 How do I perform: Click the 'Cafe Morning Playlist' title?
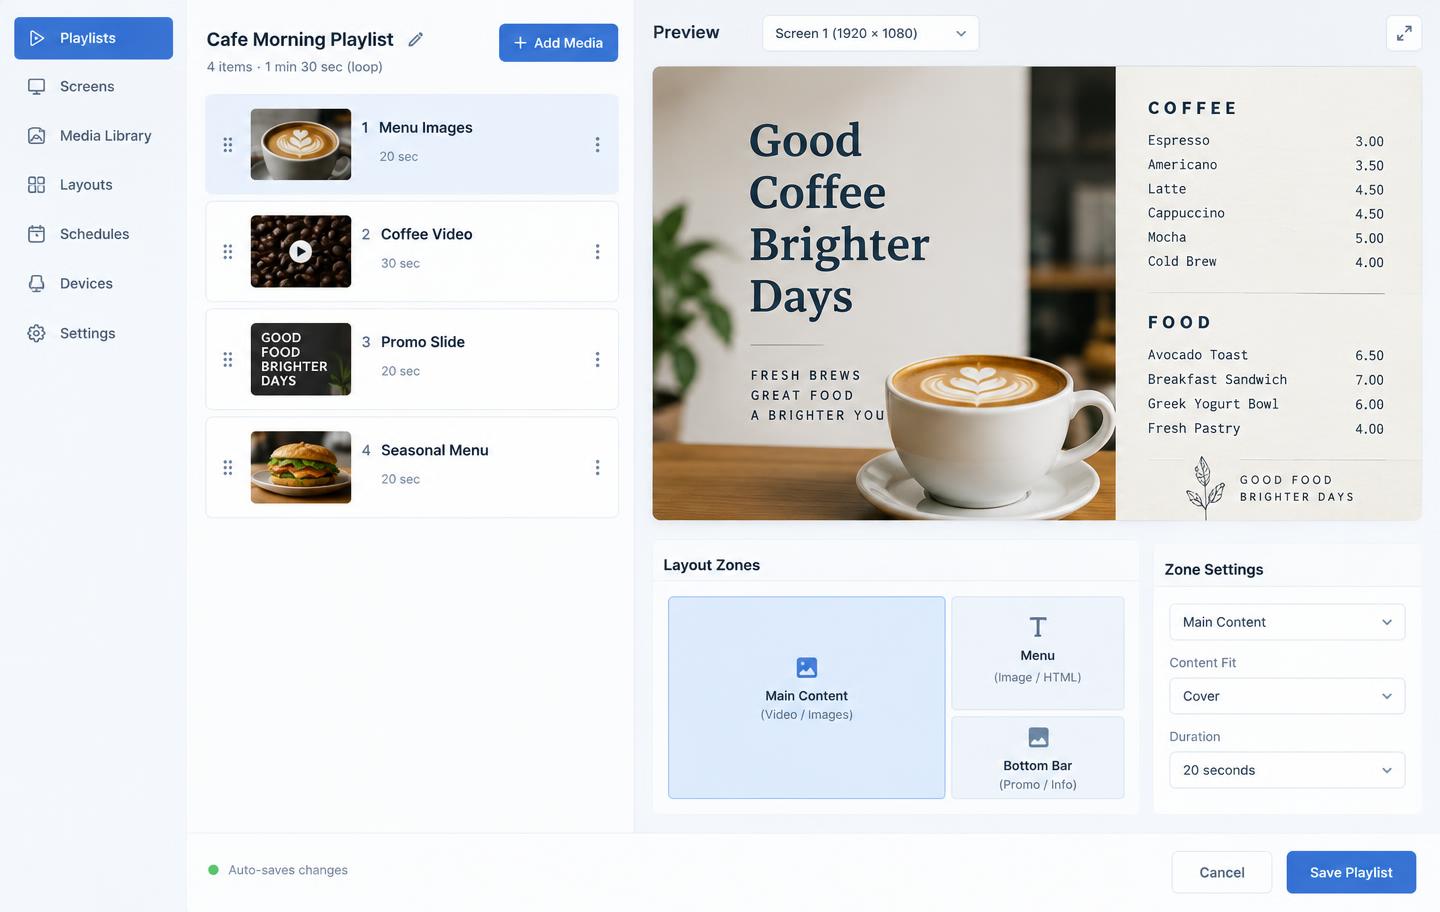tap(300, 39)
